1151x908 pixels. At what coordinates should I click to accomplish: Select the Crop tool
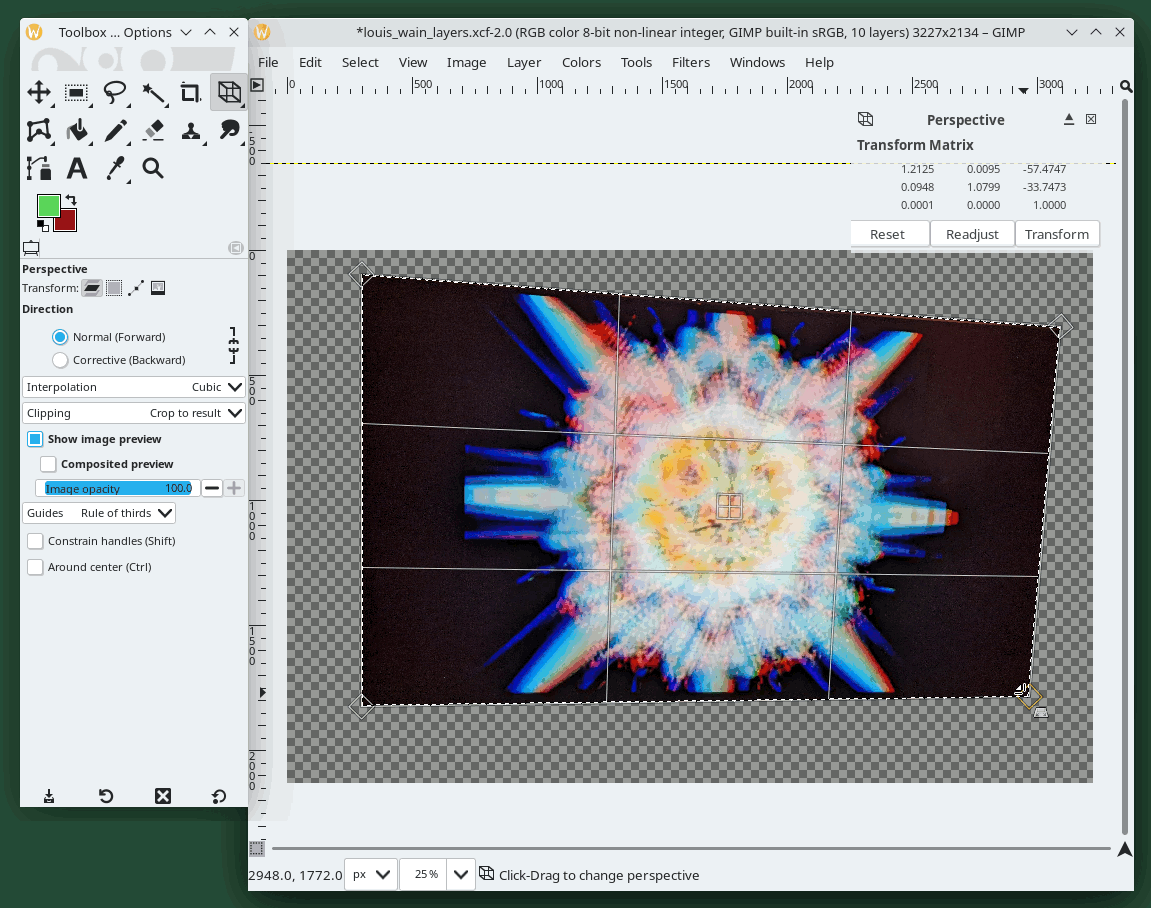pos(190,92)
